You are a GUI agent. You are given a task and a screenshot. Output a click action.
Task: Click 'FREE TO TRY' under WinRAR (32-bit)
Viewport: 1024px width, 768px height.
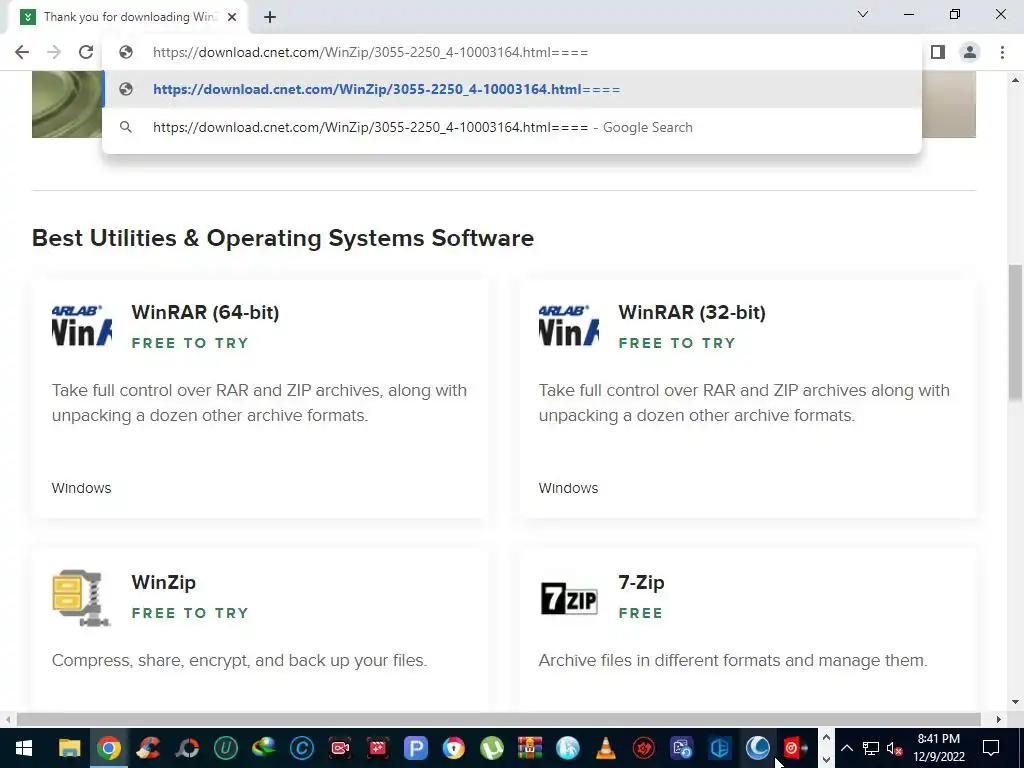click(677, 343)
